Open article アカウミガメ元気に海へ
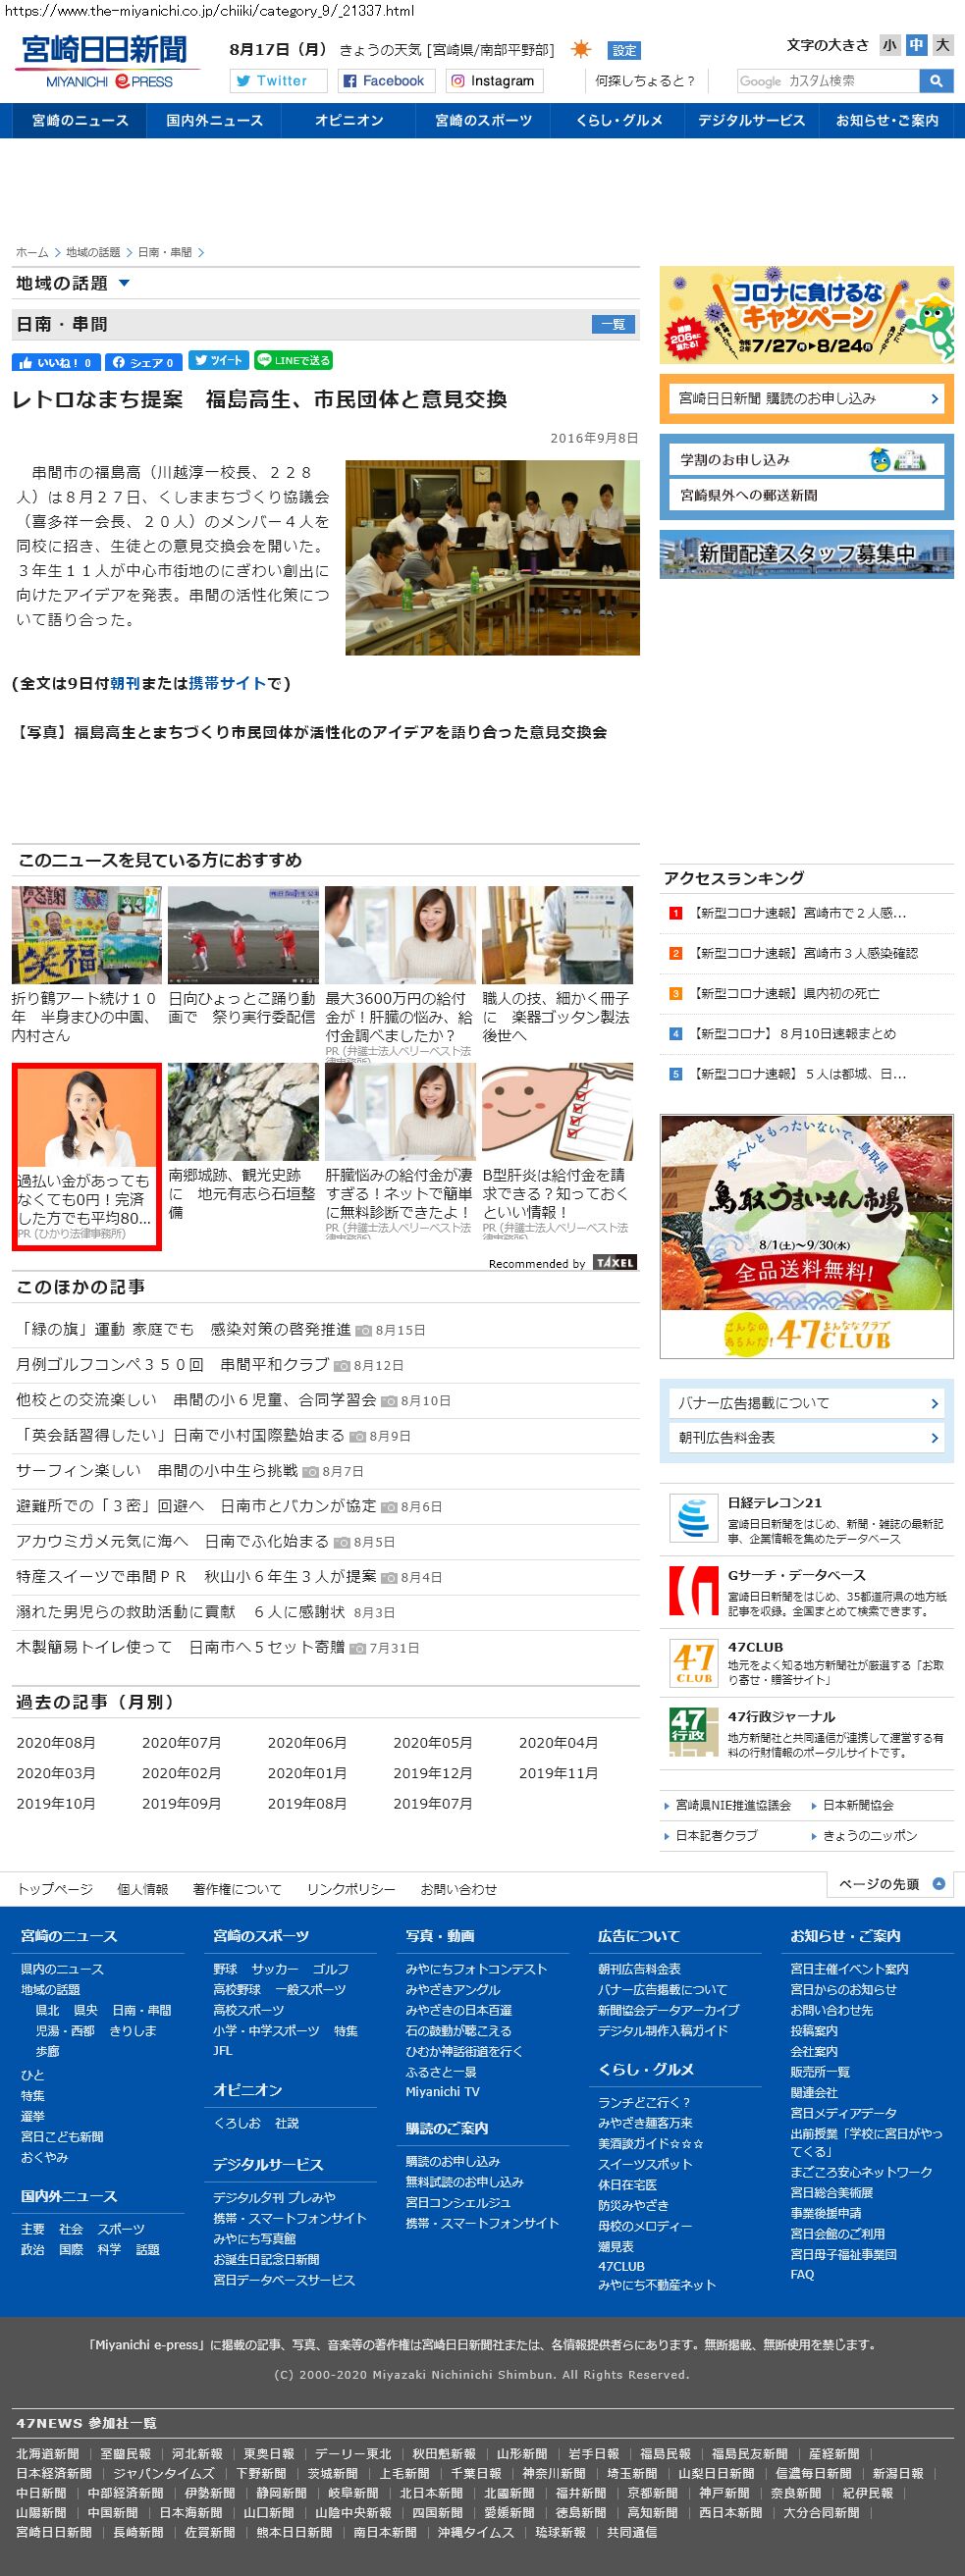 point(172,1541)
